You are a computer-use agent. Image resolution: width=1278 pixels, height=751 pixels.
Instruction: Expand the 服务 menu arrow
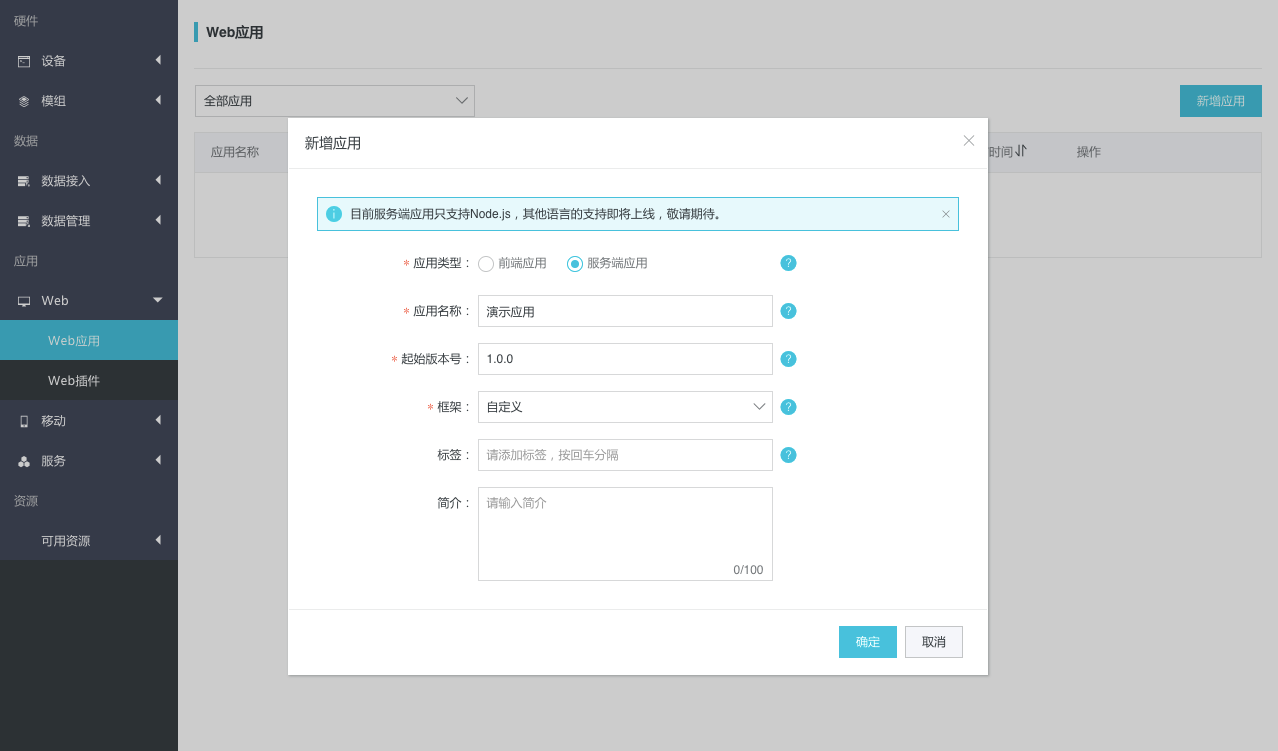(x=158, y=460)
